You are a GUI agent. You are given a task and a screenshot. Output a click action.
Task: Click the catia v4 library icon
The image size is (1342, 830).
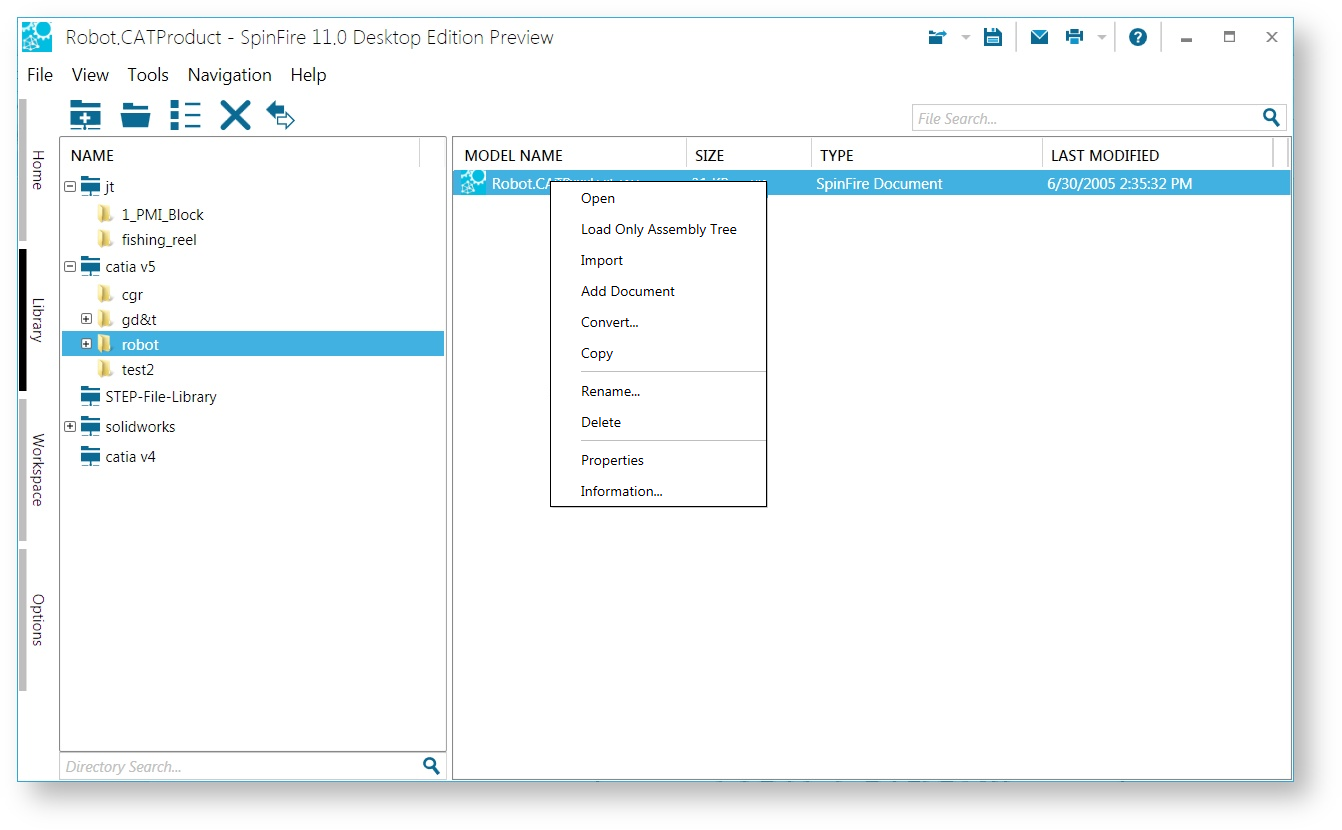click(91, 456)
